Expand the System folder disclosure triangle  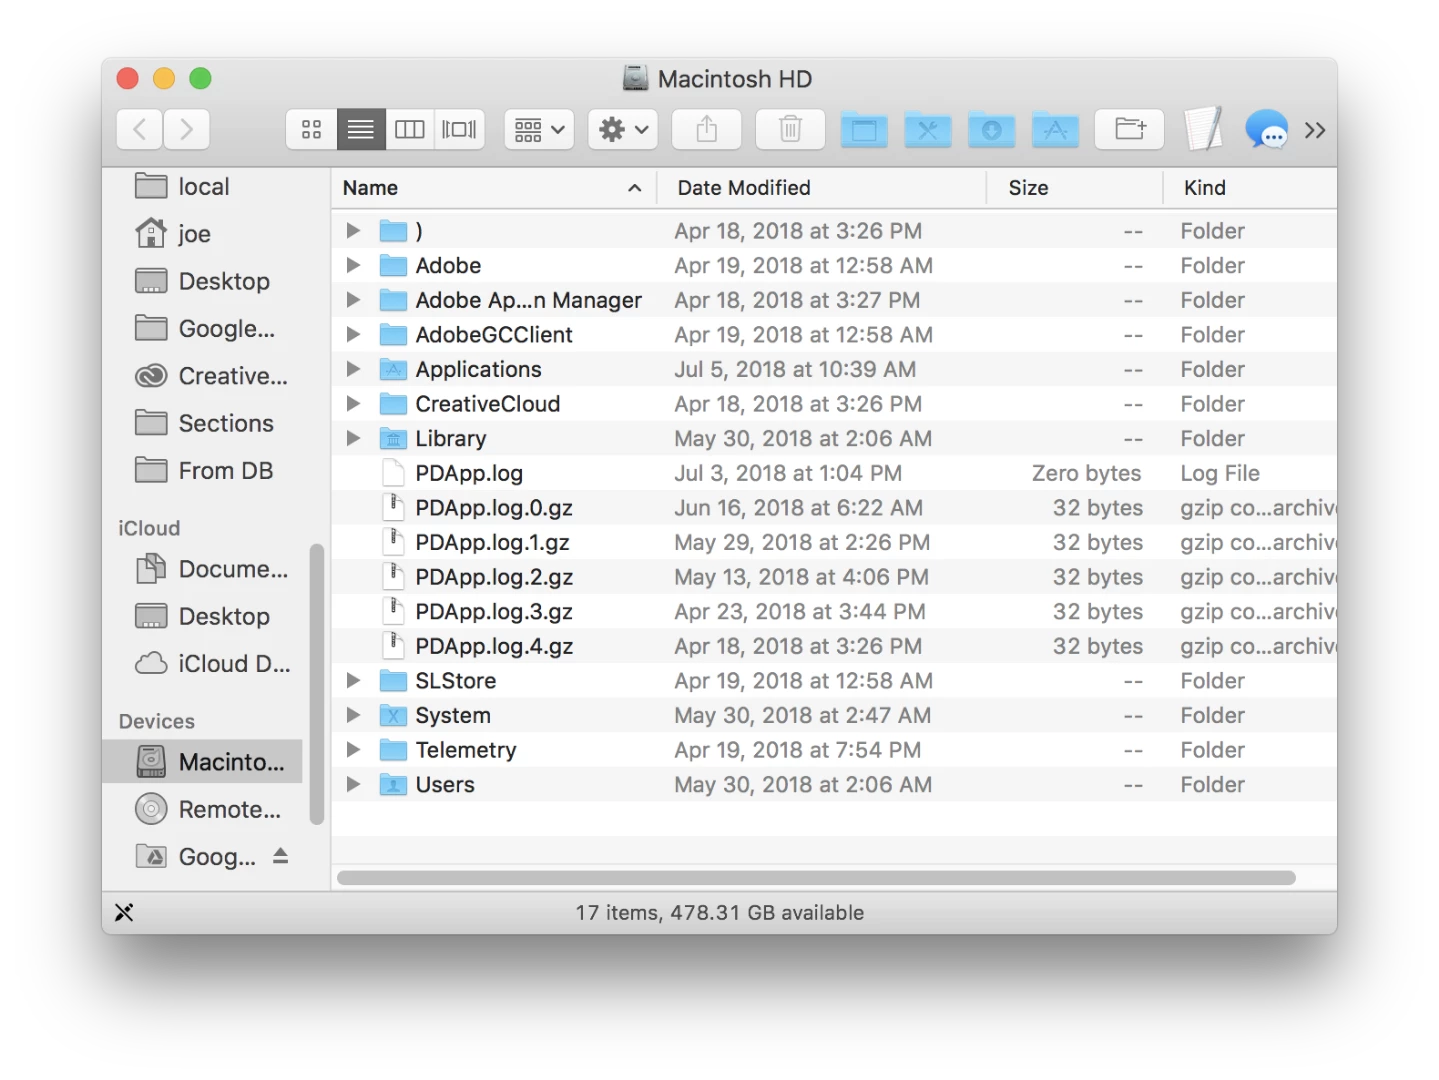353,715
